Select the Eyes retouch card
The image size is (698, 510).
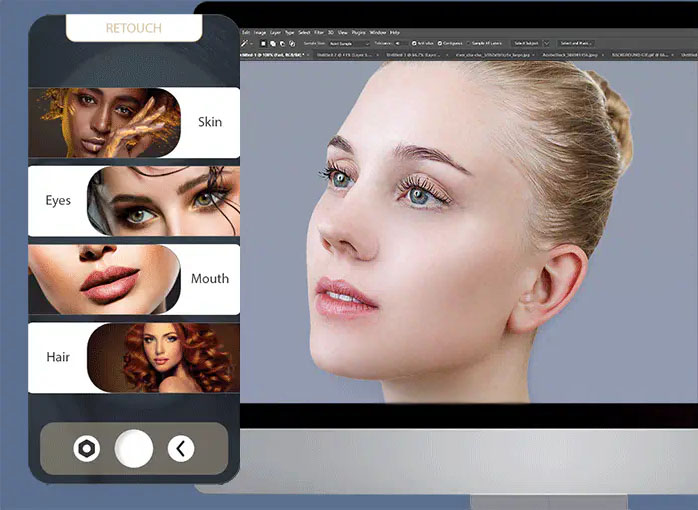coord(134,201)
